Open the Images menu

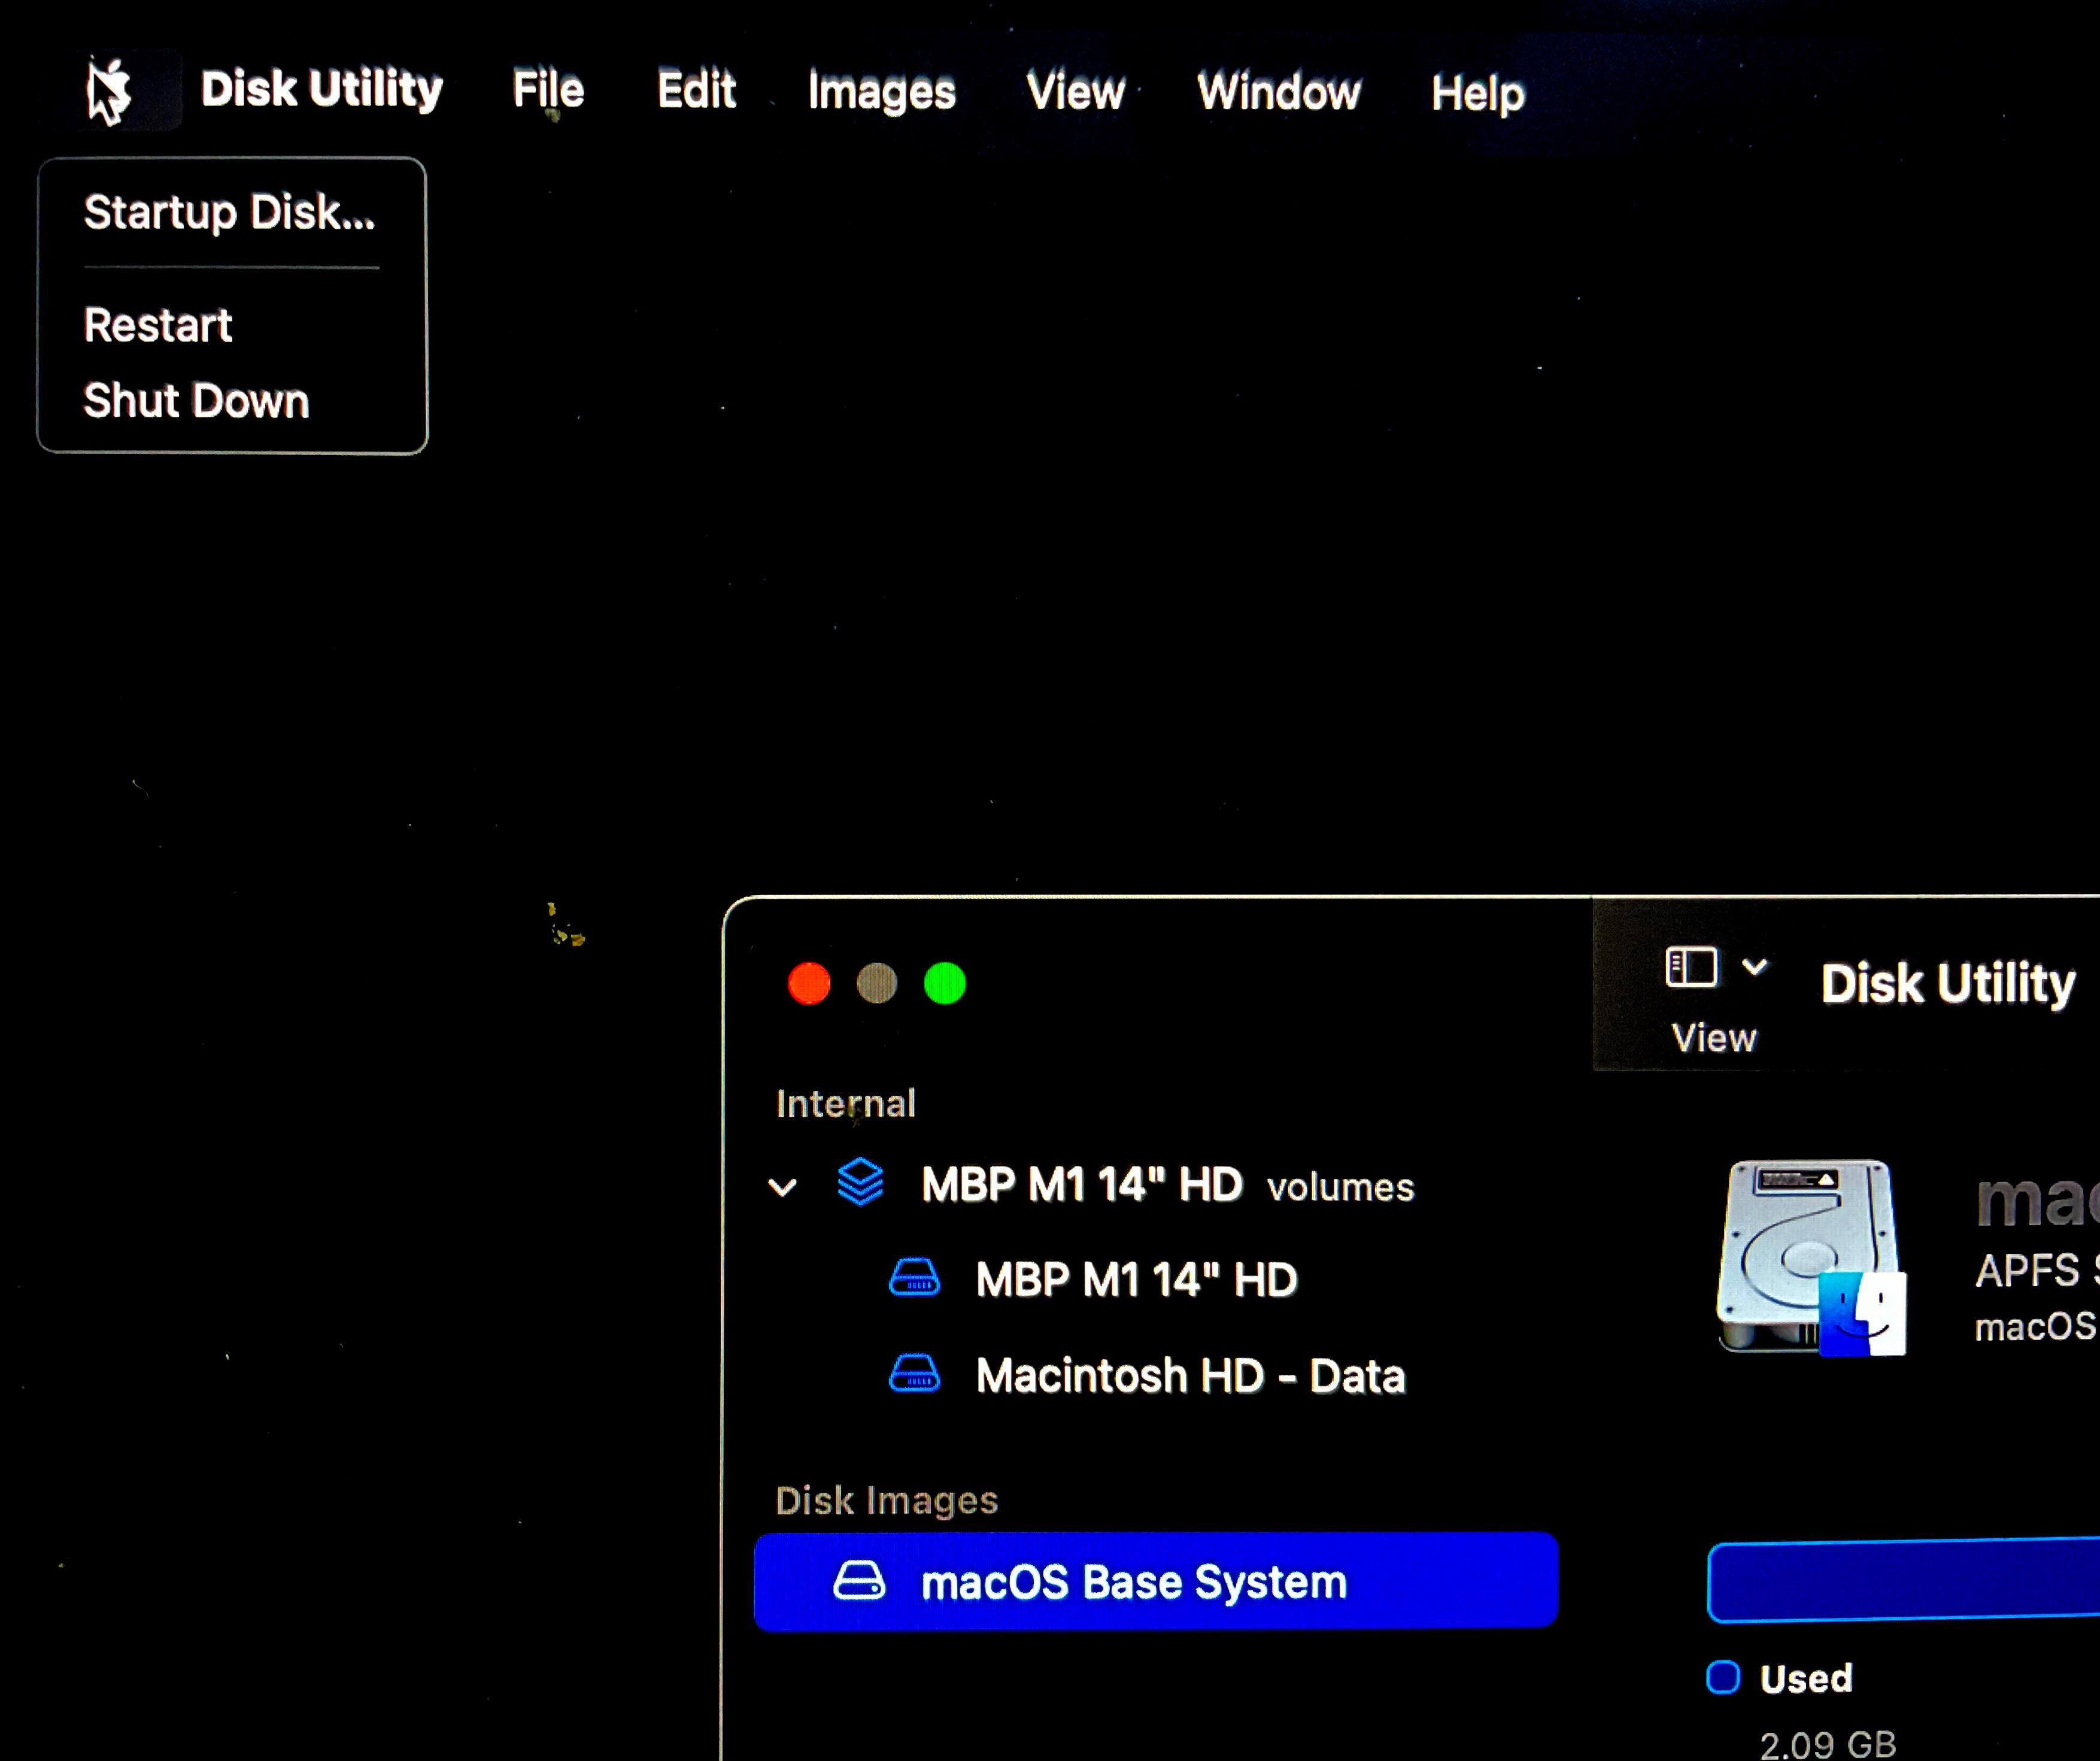881,92
